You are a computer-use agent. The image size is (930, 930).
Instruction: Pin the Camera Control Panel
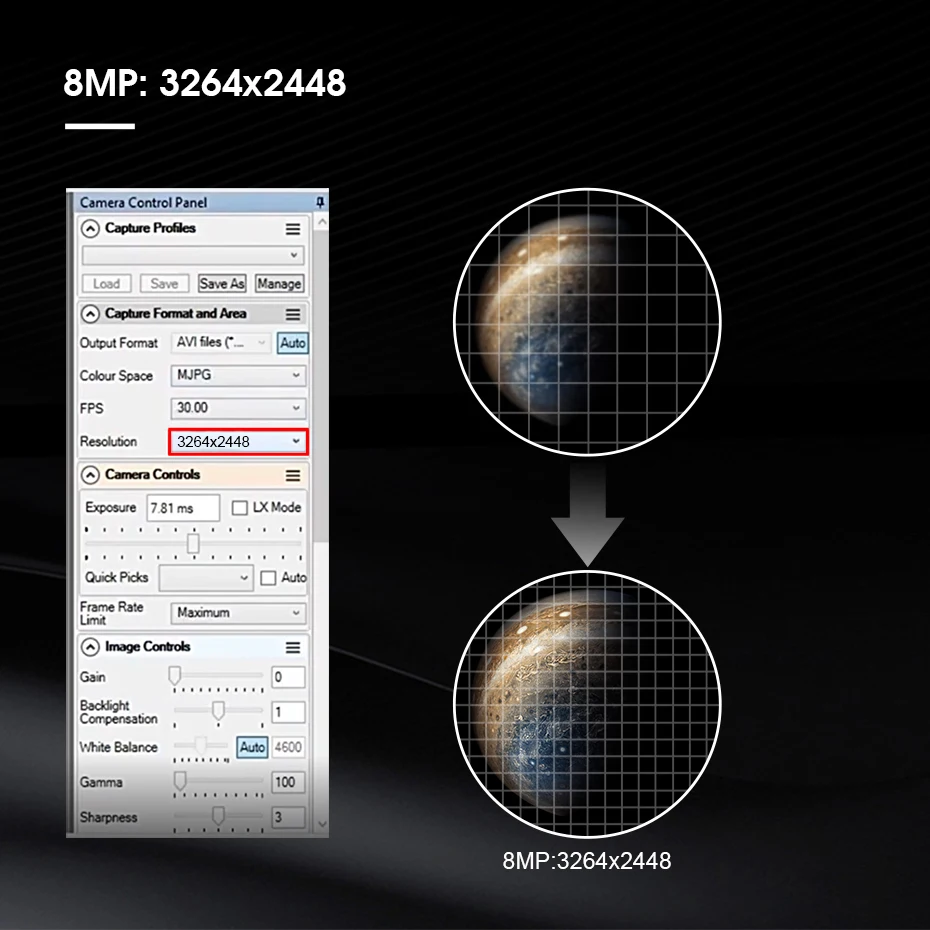pyautogui.click(x=320, y=202)
